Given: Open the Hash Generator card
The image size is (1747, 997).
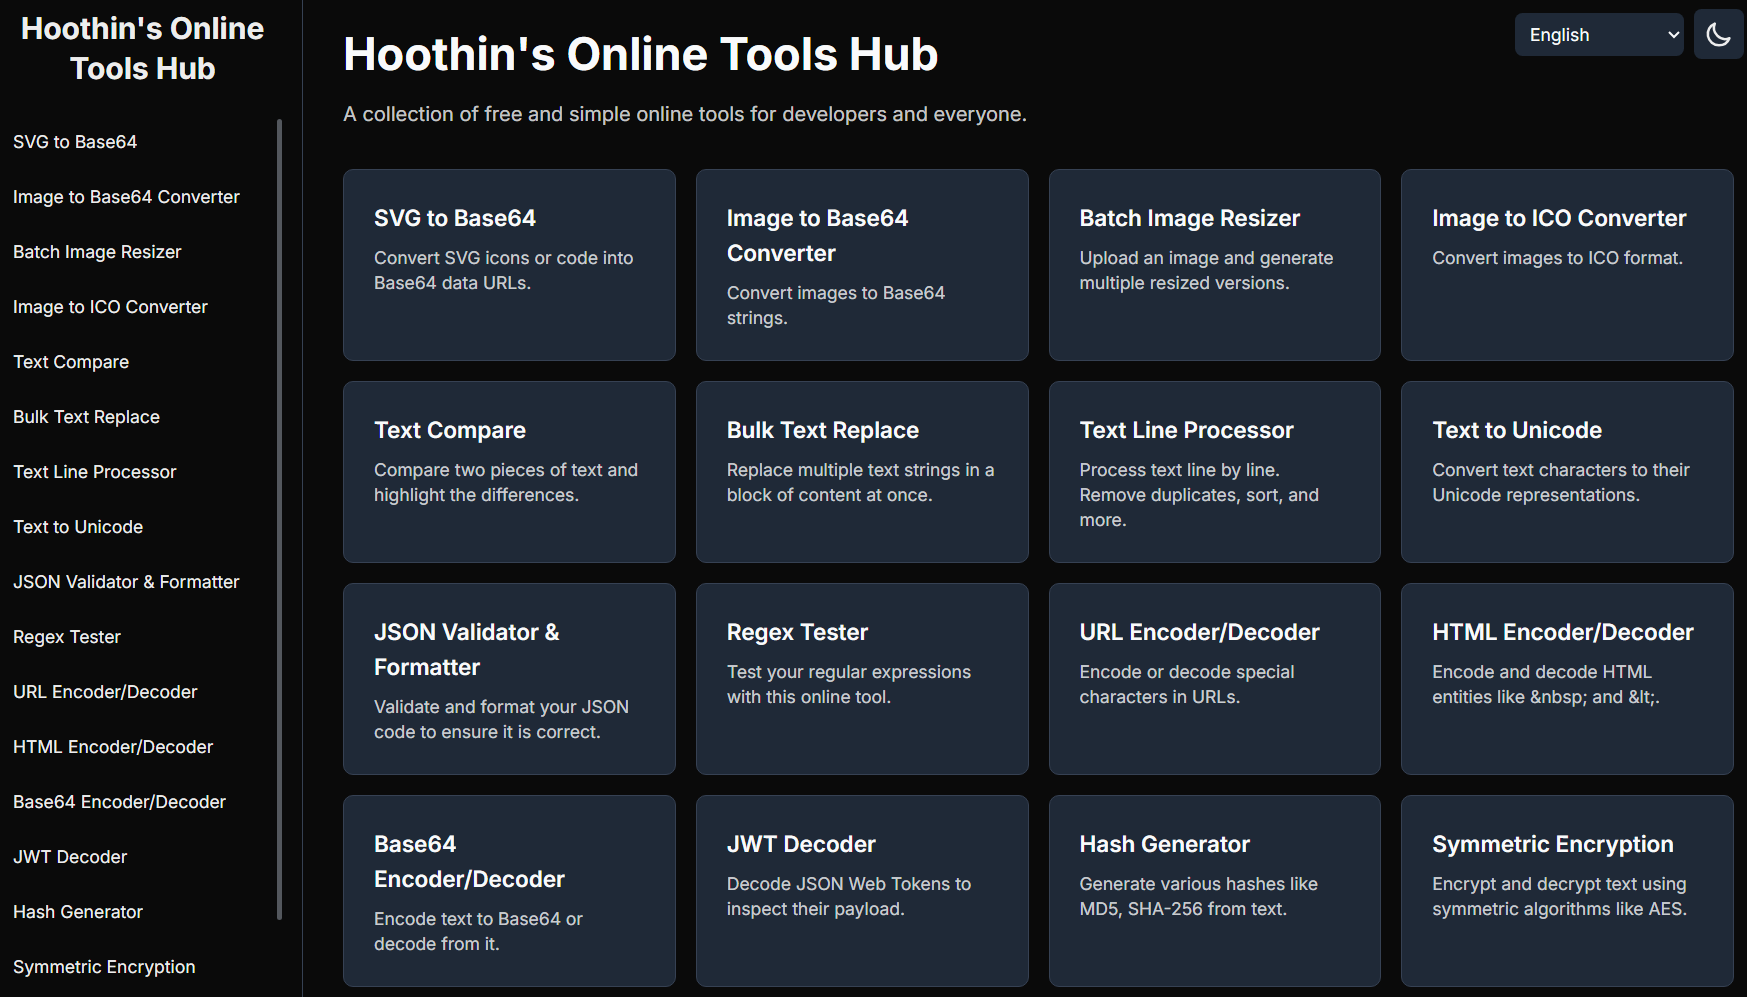Looking at the screenshot, I should pos(1214,890).
